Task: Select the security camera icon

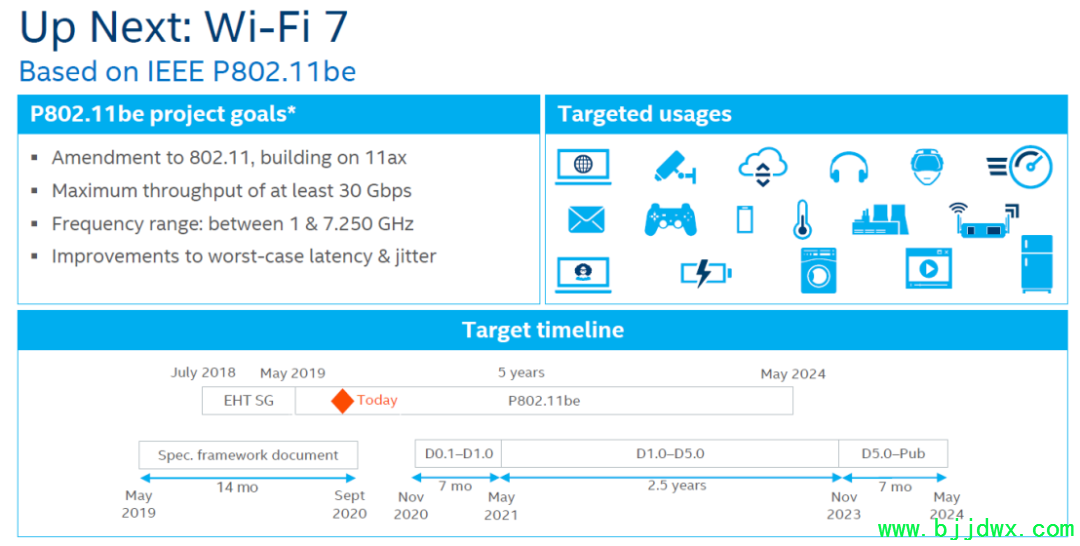Action: [674, 167]
